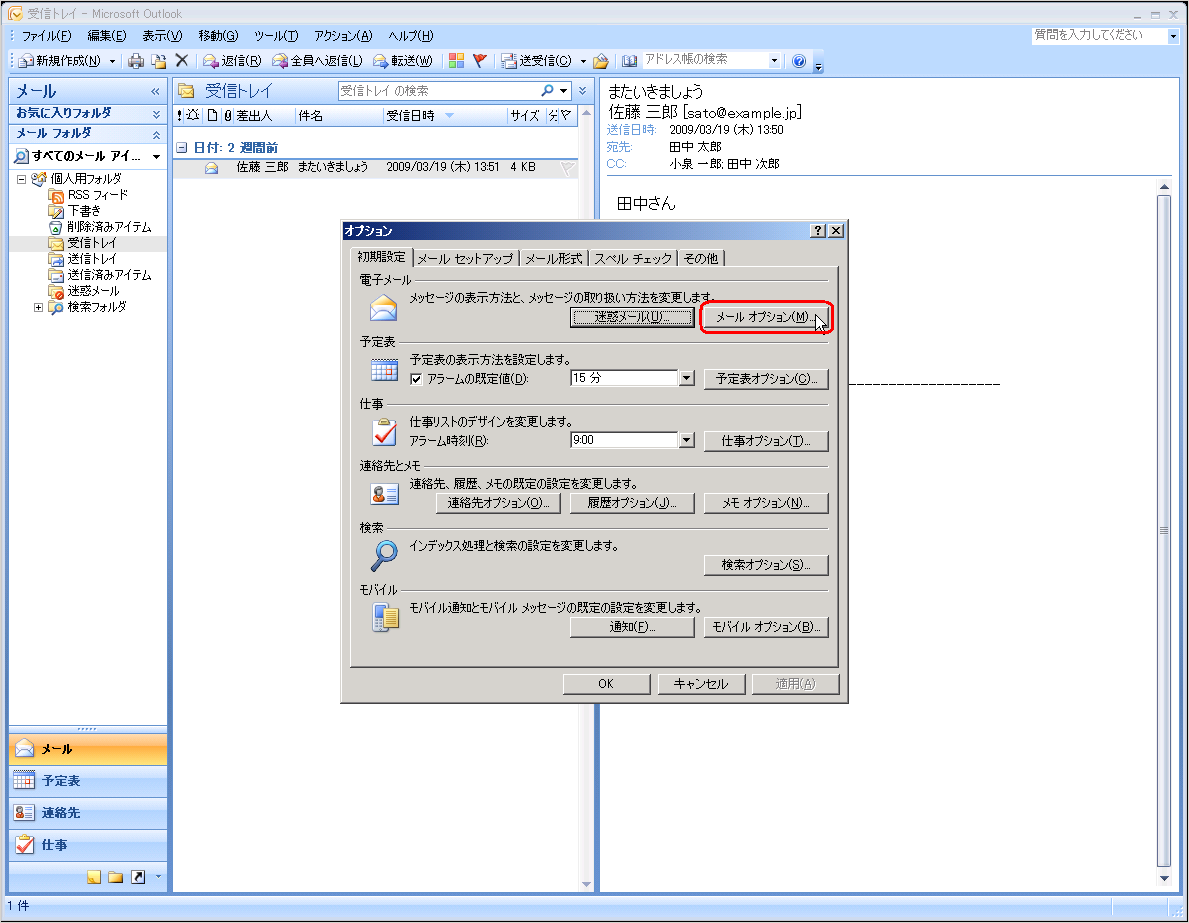Switch to その他 tab
This screenshot has width=1189, height=923.
[701, 259]
